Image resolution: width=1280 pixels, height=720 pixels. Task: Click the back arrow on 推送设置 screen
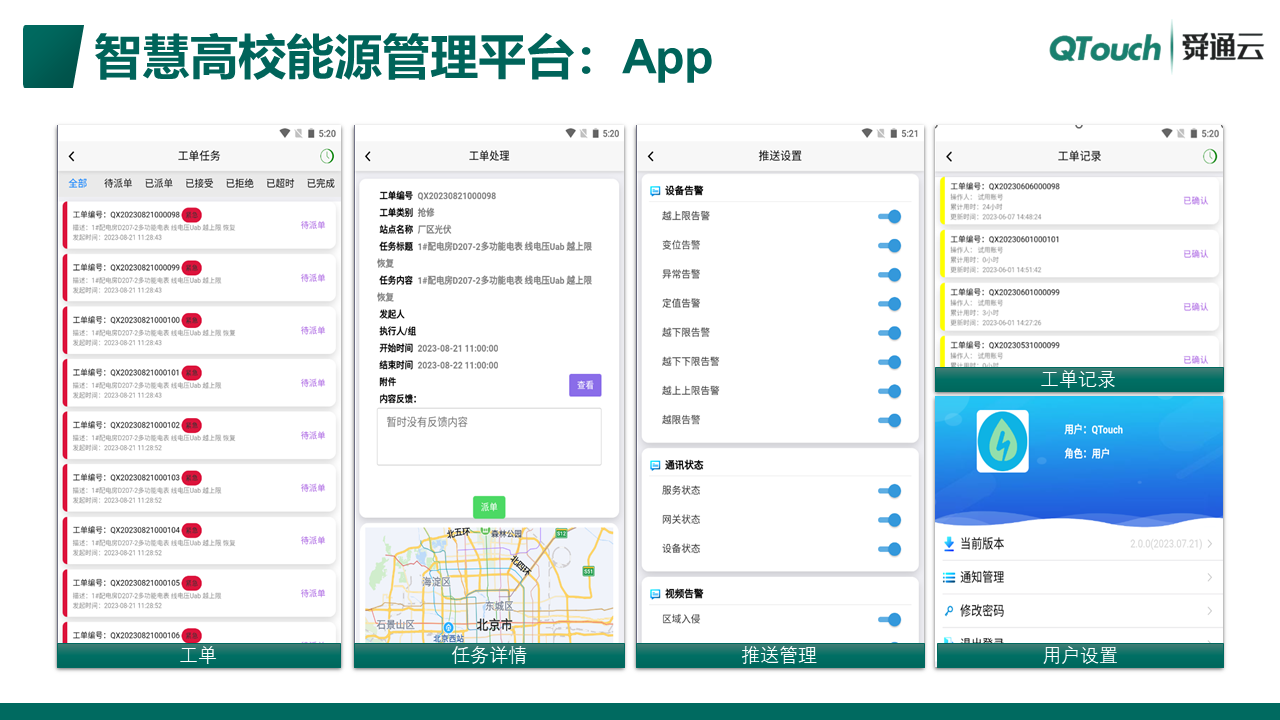(648, 157)
